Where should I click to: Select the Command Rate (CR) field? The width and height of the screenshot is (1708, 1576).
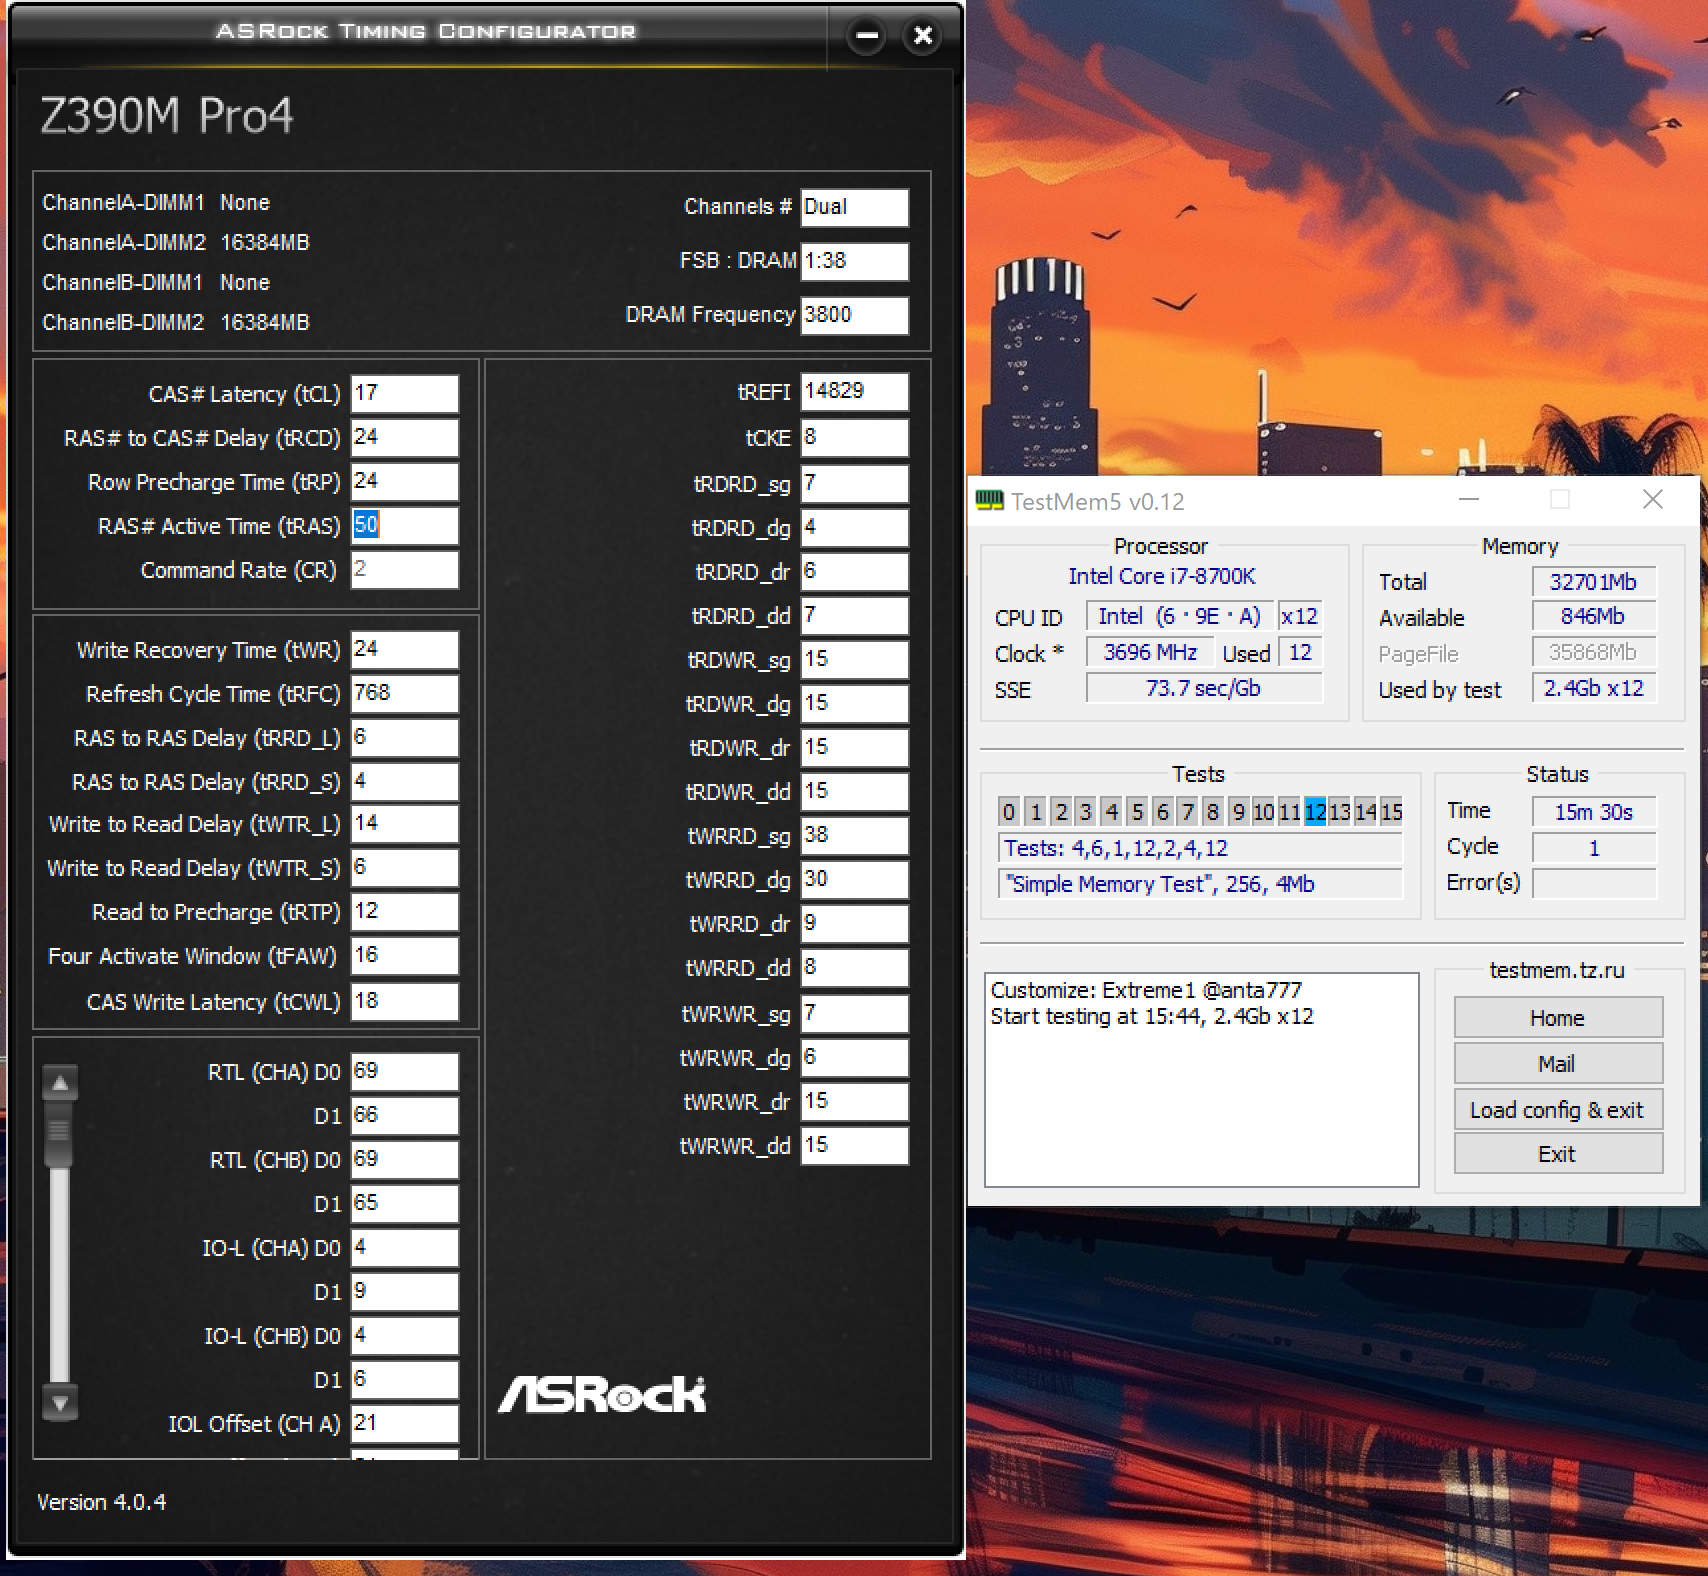pos(405,570)
